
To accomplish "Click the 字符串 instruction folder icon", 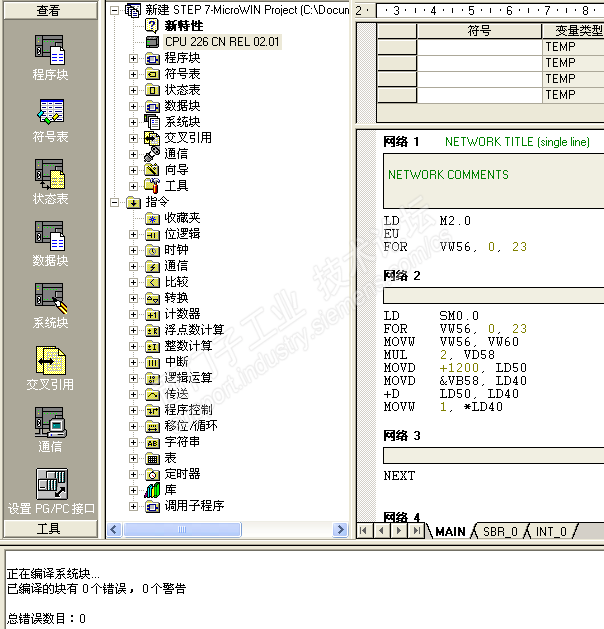I will [152, 442].
